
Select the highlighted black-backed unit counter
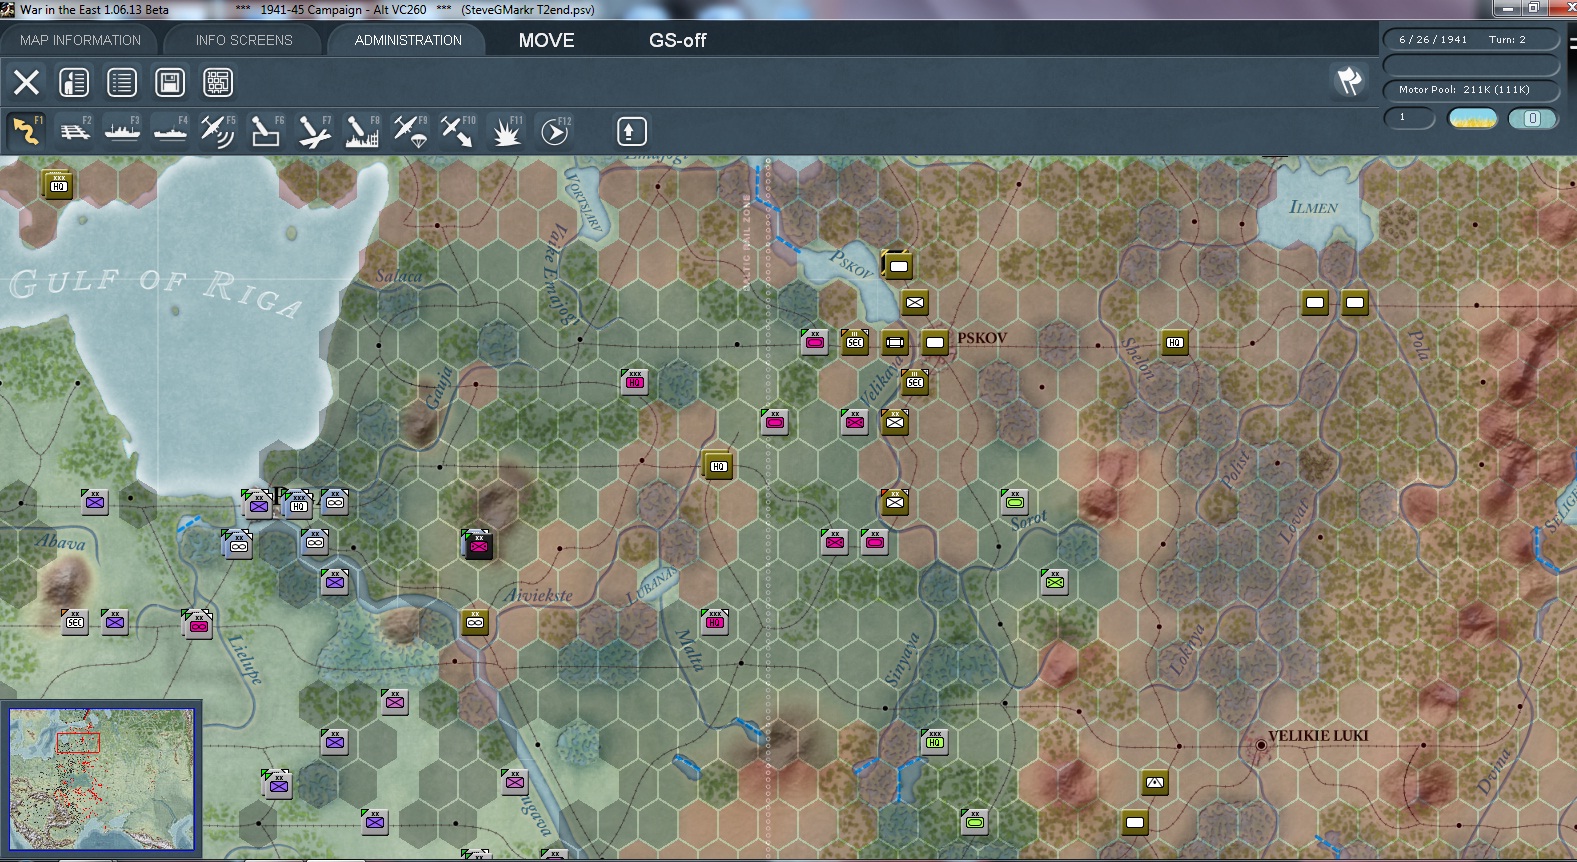pyautogui.click(x=478, y=544)
